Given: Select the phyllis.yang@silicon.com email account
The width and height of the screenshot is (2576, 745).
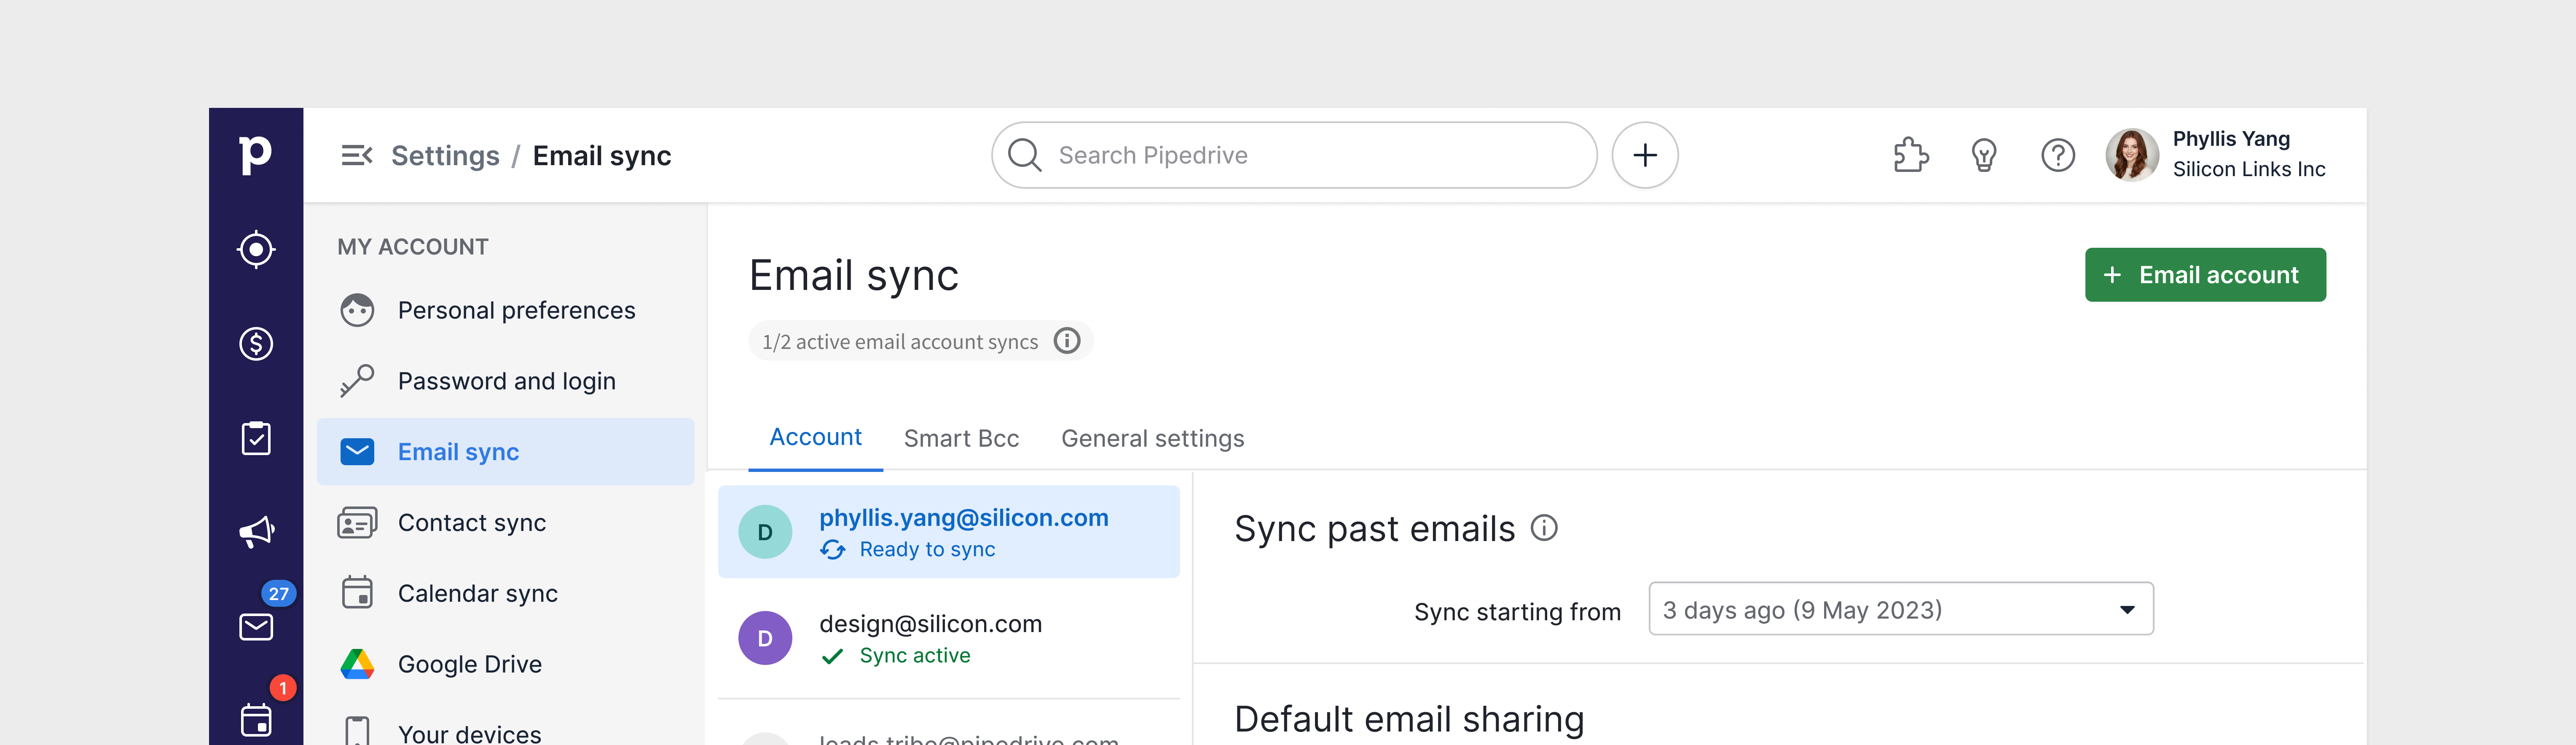Looking at the screenshot, I should [963, 517].
